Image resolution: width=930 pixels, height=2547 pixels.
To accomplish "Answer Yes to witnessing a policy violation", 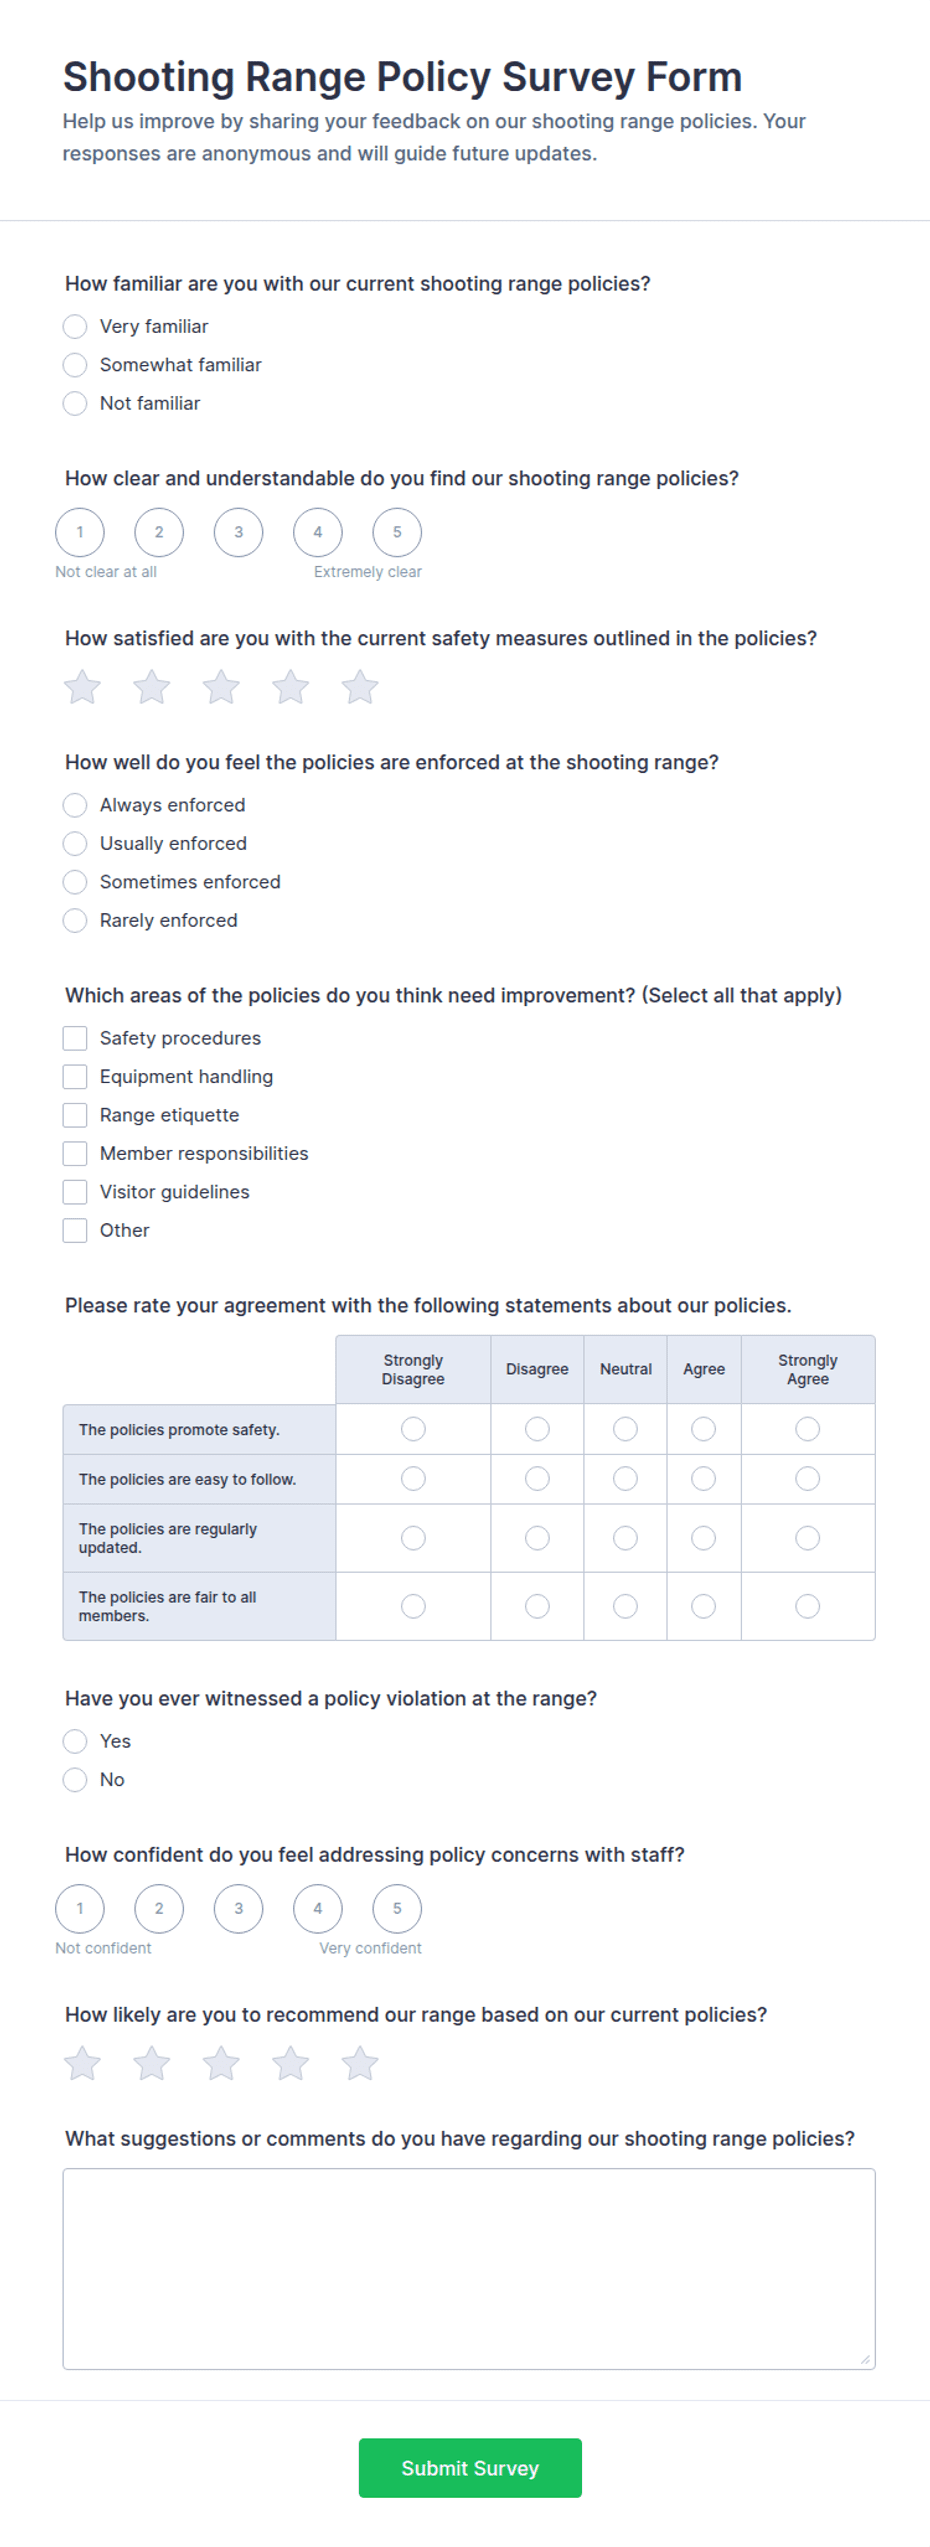I will click(x=75, y=1741).
